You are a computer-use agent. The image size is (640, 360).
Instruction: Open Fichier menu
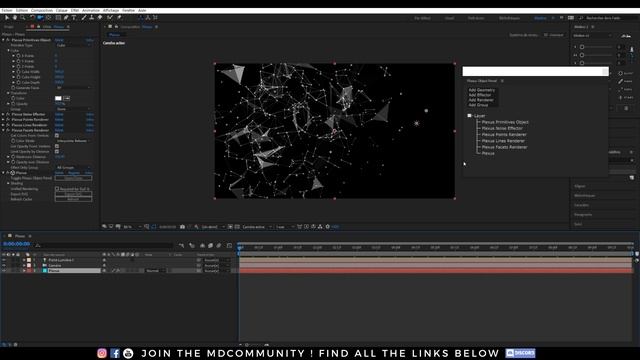(x=7, y=11)
